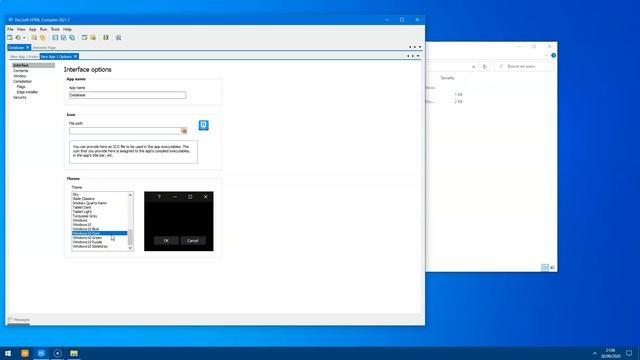Click the first yellow folder toolbar icon
The width and height of the screenshot is (640, 360).
[x=34, y=38]
